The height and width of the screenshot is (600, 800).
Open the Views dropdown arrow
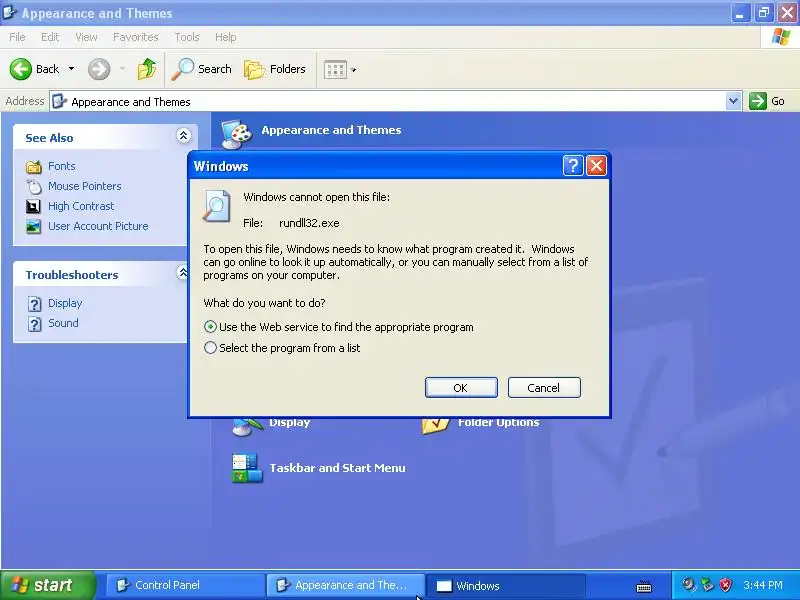tap(354, 70)
